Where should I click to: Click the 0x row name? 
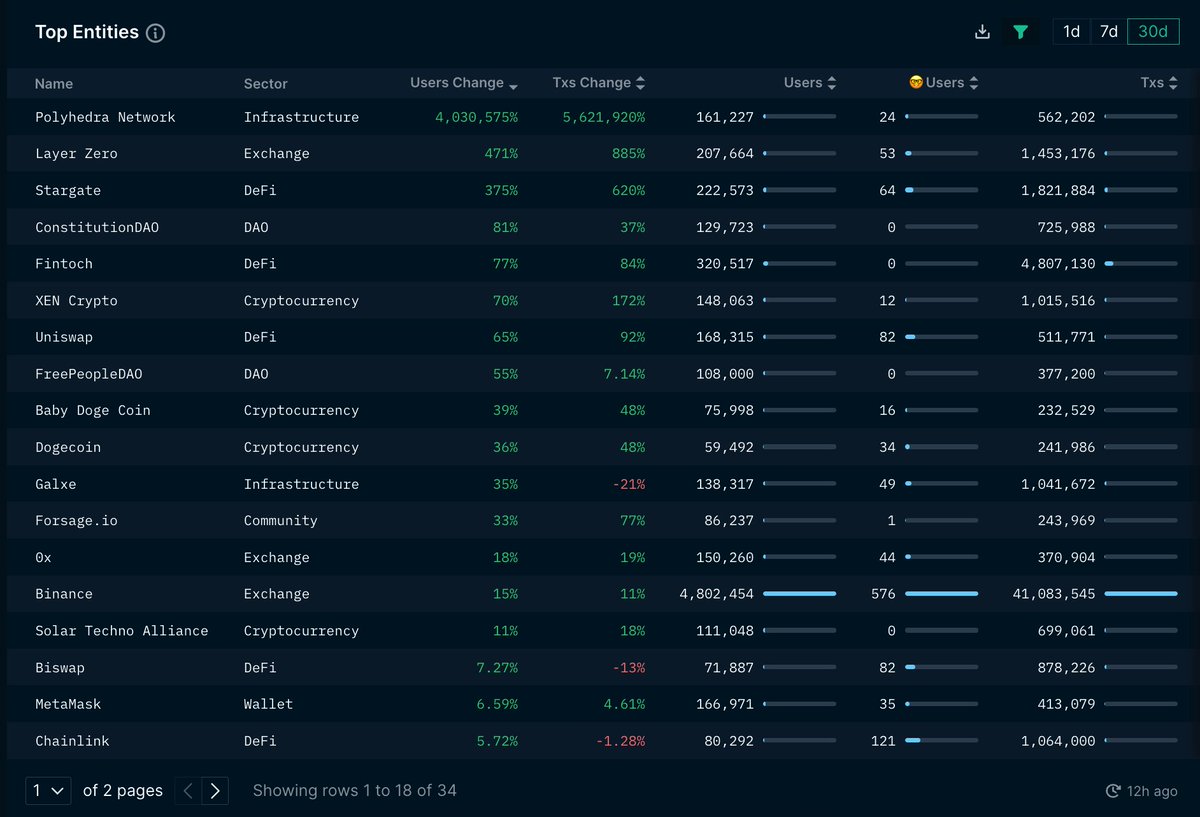pos(43,557)
